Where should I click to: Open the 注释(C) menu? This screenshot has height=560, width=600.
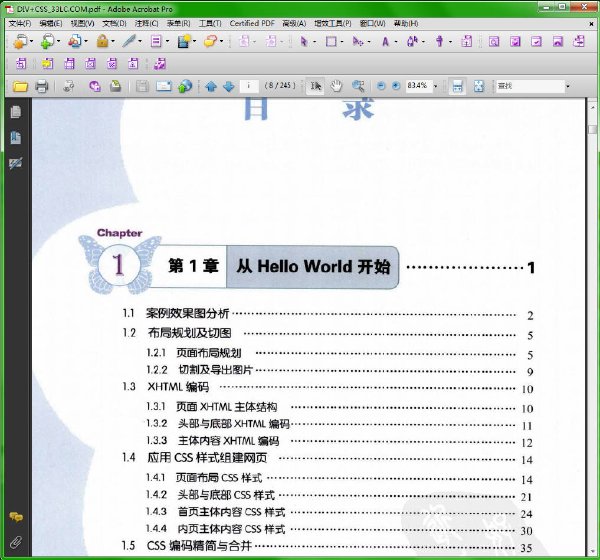coord(146,24)
